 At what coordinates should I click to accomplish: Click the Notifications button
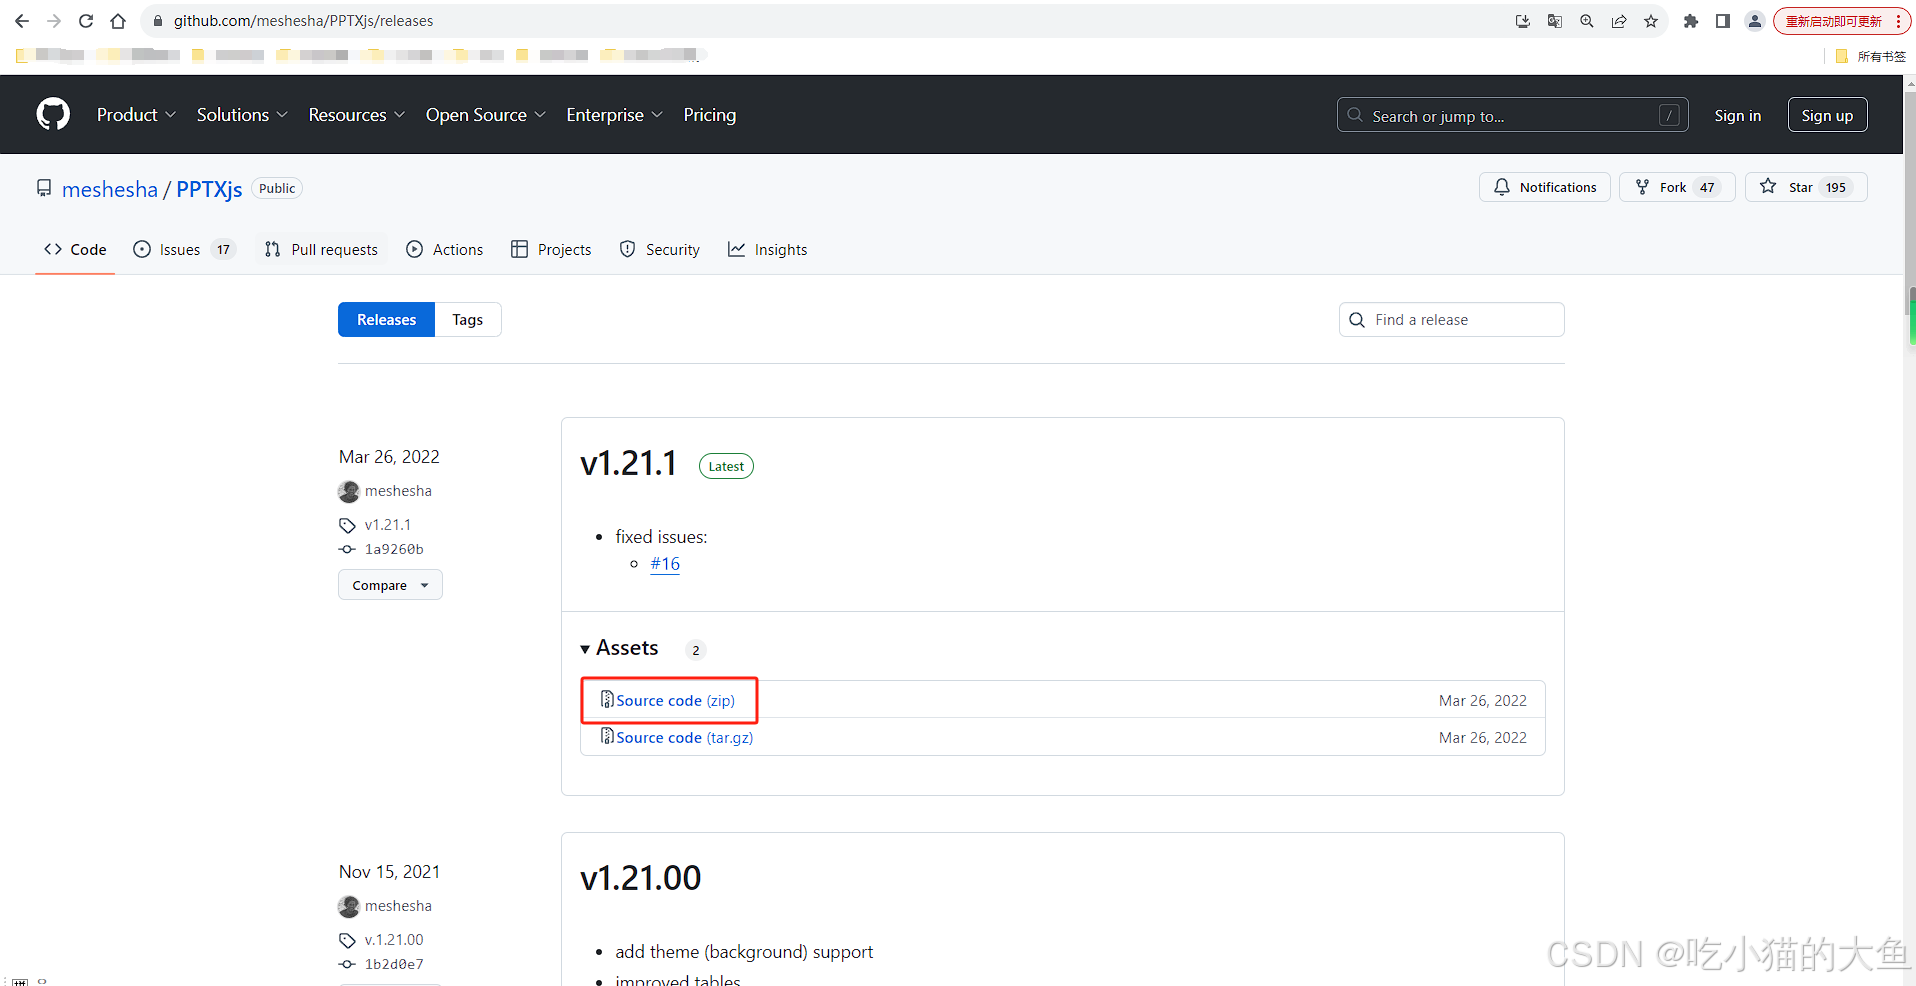pos(1545,187)
